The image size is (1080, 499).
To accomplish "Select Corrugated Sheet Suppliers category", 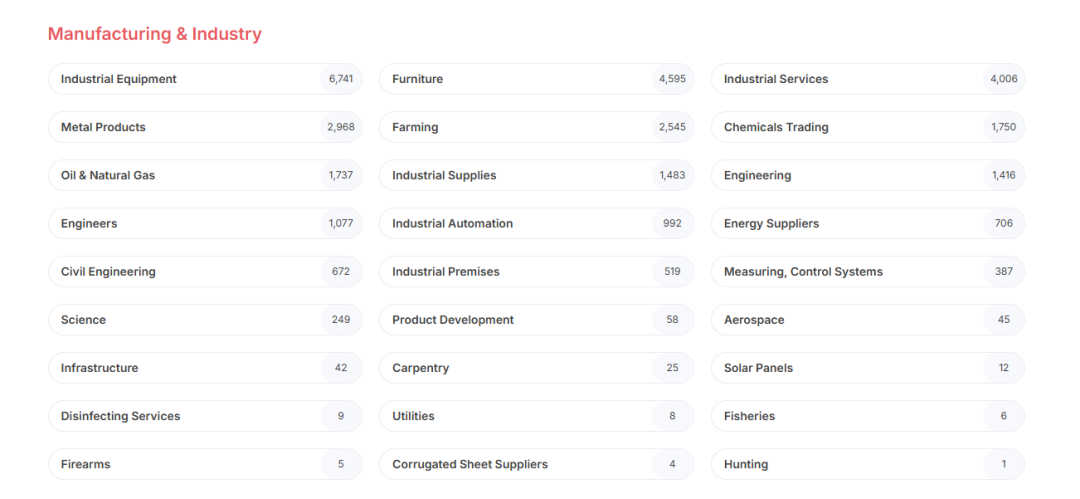I will pyautogui.click(x=537, y=465).
